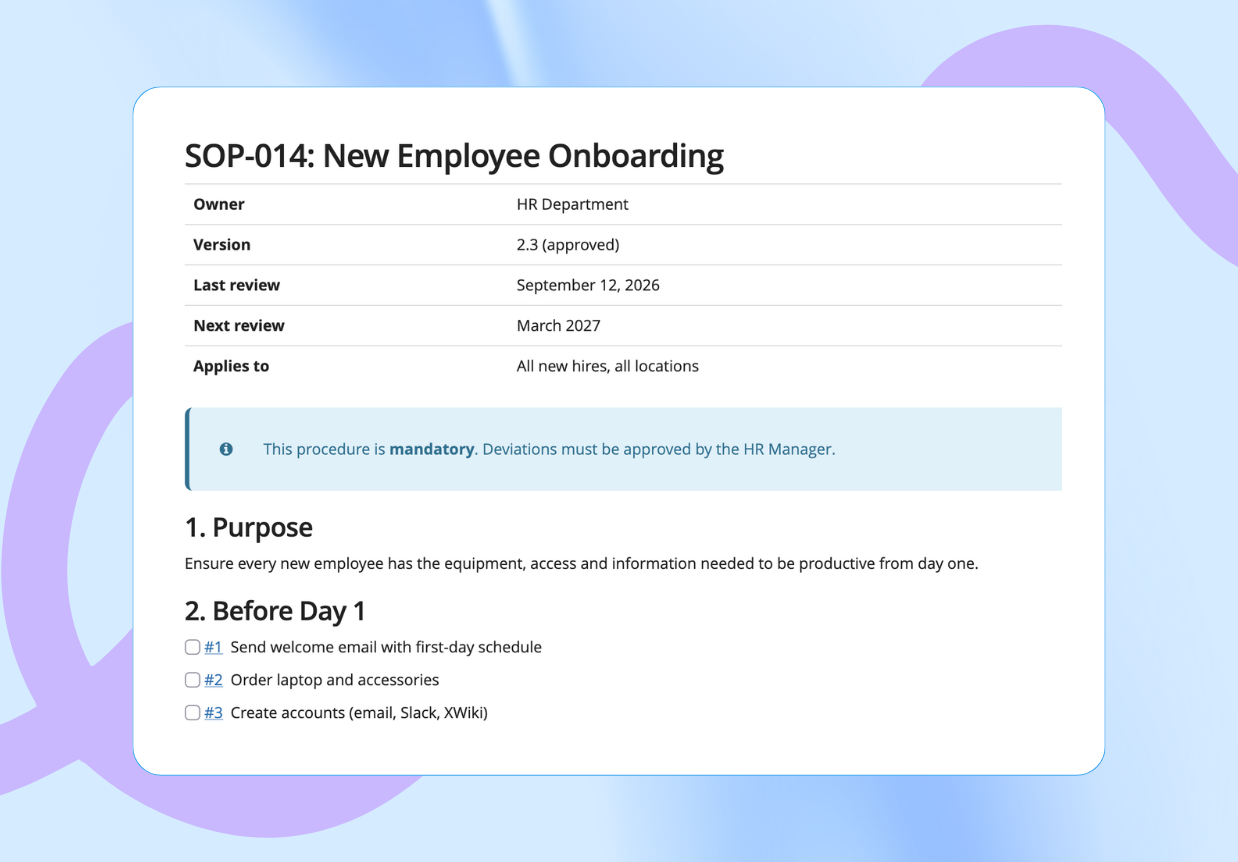
Task: Click the Purpose paragraph about new employee equipment
Action: pyautogui.click(x=581, y=563)
